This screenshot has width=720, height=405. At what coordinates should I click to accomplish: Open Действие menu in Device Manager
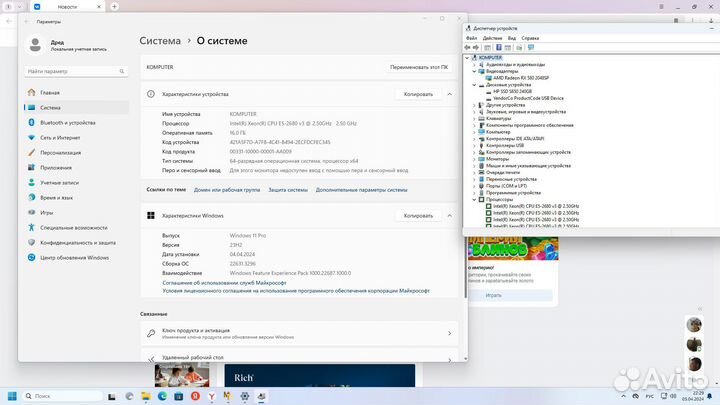click(492, 38)
